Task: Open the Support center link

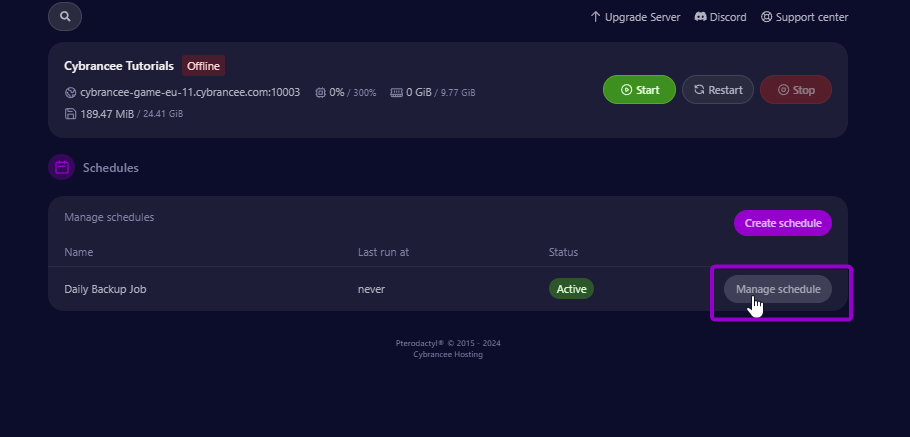Action: click(804, 17)
